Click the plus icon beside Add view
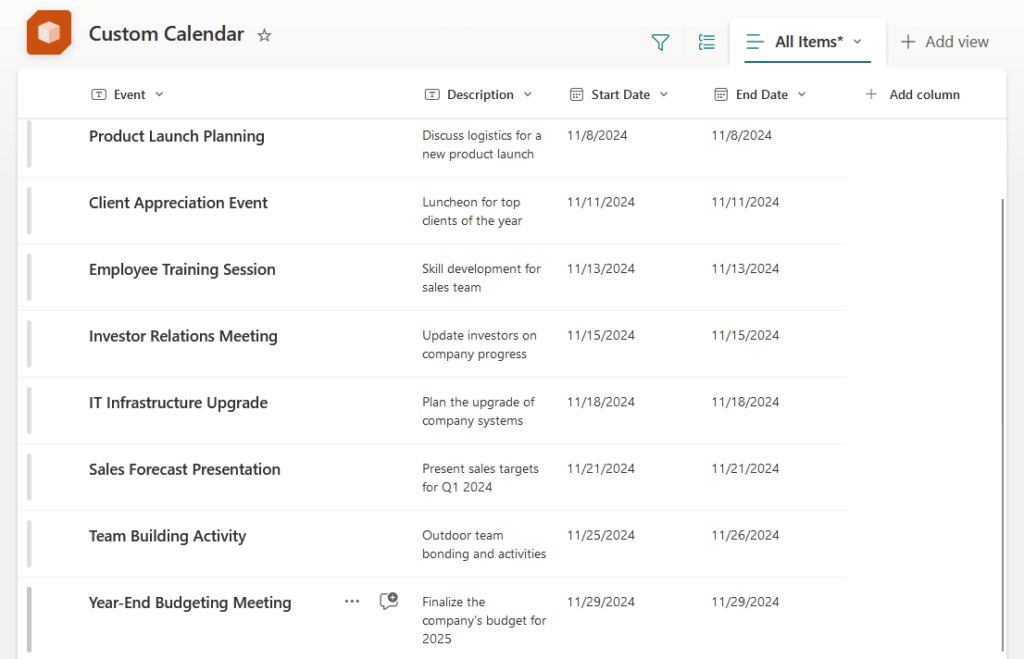The height and width of the screenshot is (659, 1024). pyautogui.click(x=908, y=42)
